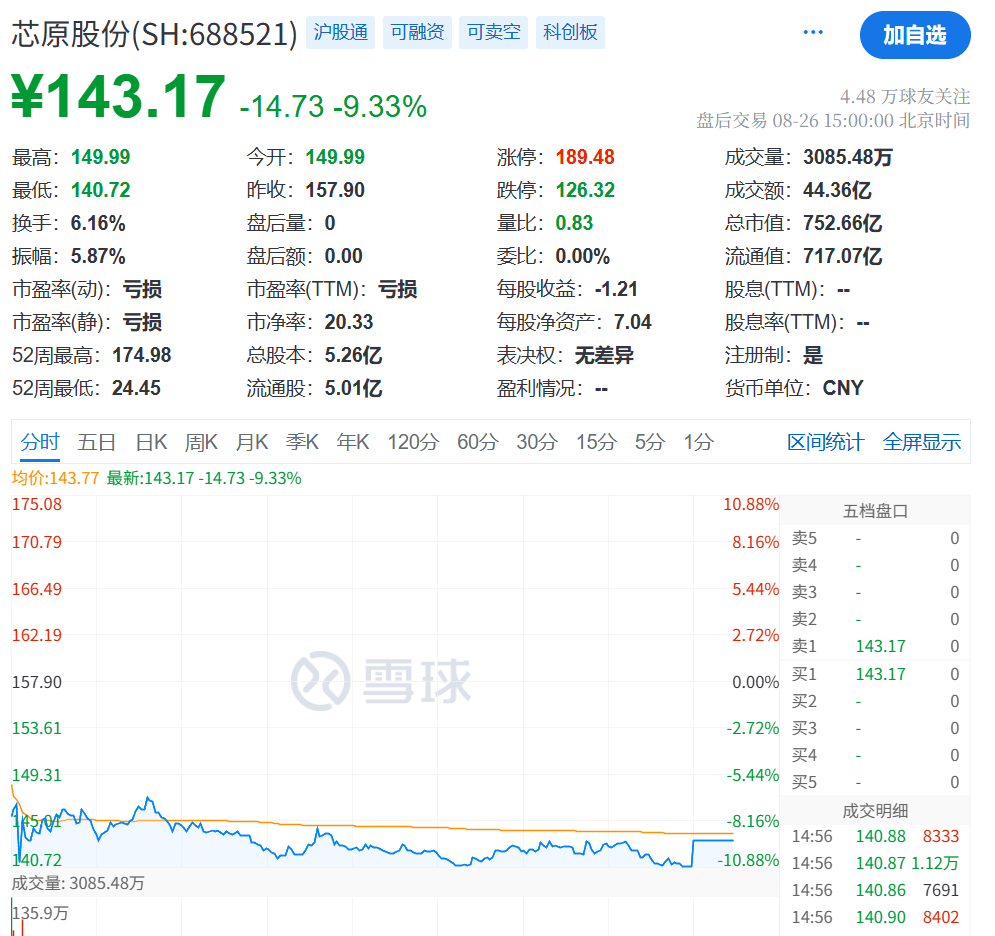The width and height of the screenshot is (995, 936).
Task: Click the trade row priced 140.86
Action: pos(875,890)
